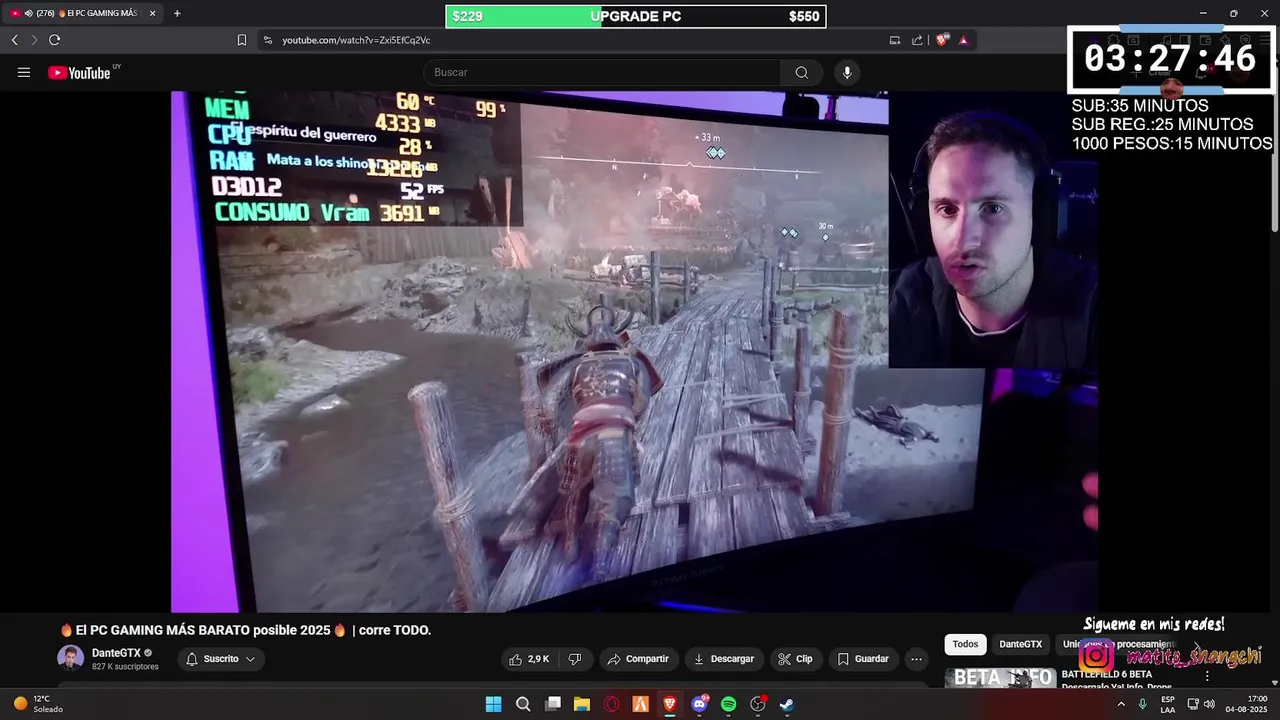
Task: Open more actions ellipsis beside Guardar
Action: pyautogui.click(x=916, y=659)
